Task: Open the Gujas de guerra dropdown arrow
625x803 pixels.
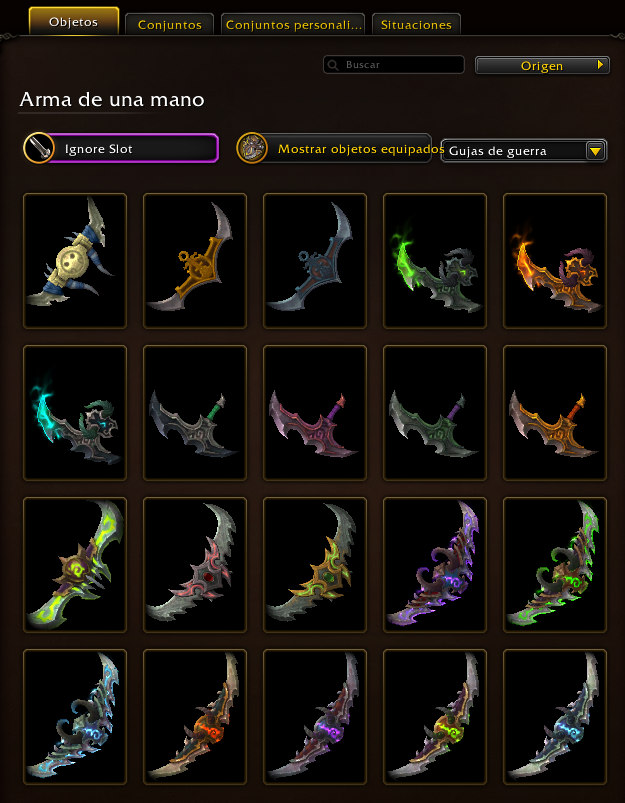Action: coord(595,151)
